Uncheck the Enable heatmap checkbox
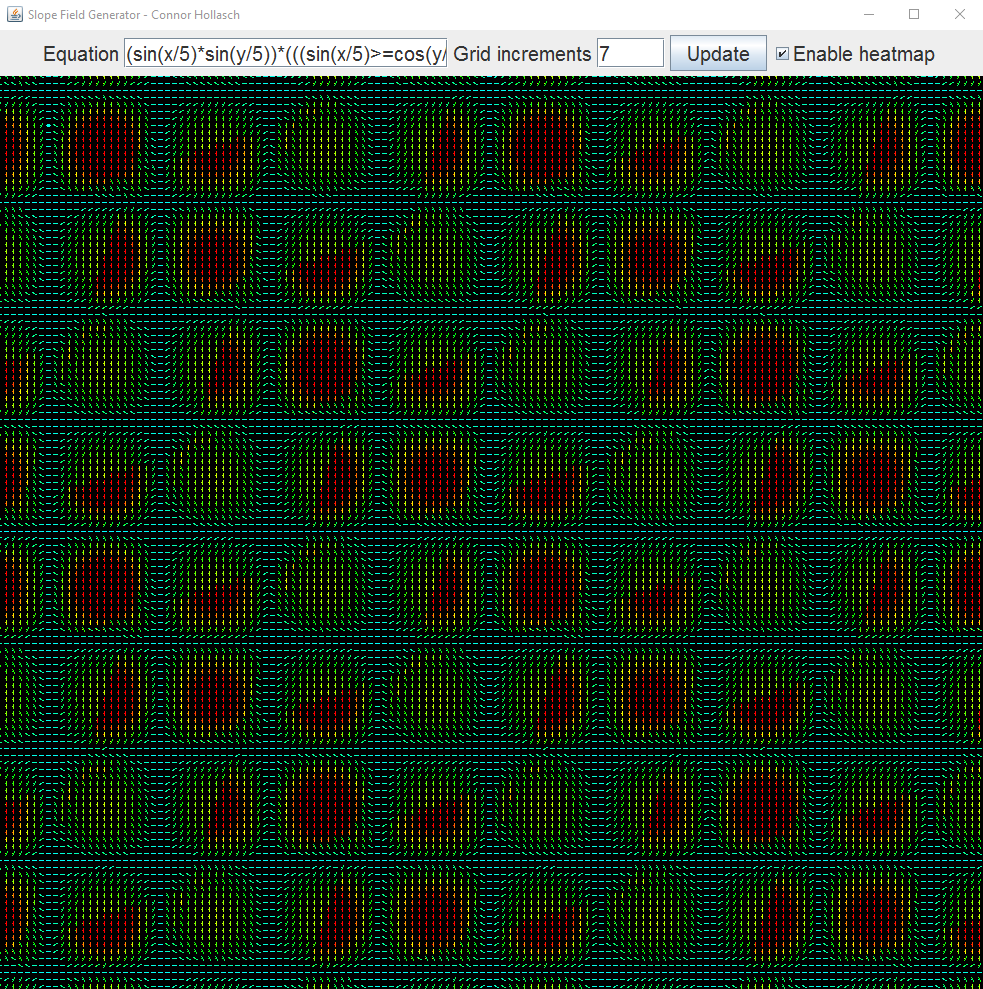 (783, 53)
